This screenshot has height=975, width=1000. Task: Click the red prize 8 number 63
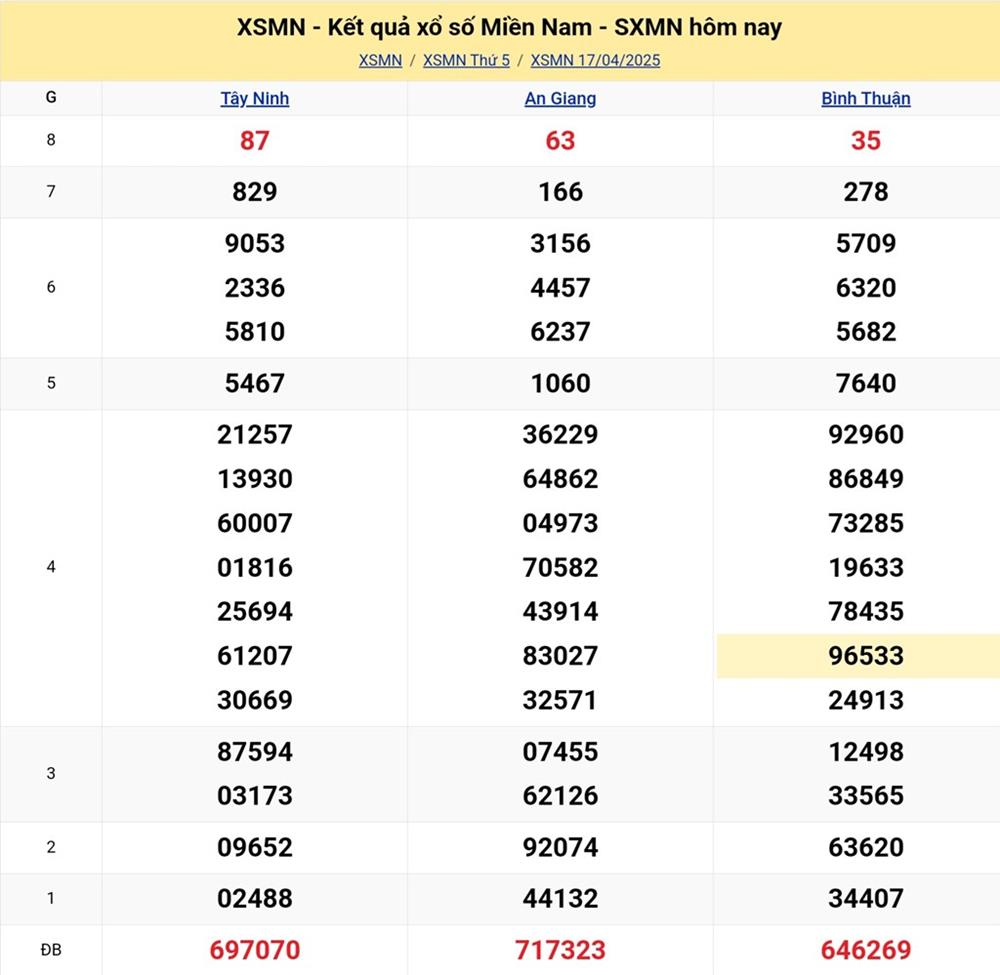pyautogui.click(x=560, y=141)
